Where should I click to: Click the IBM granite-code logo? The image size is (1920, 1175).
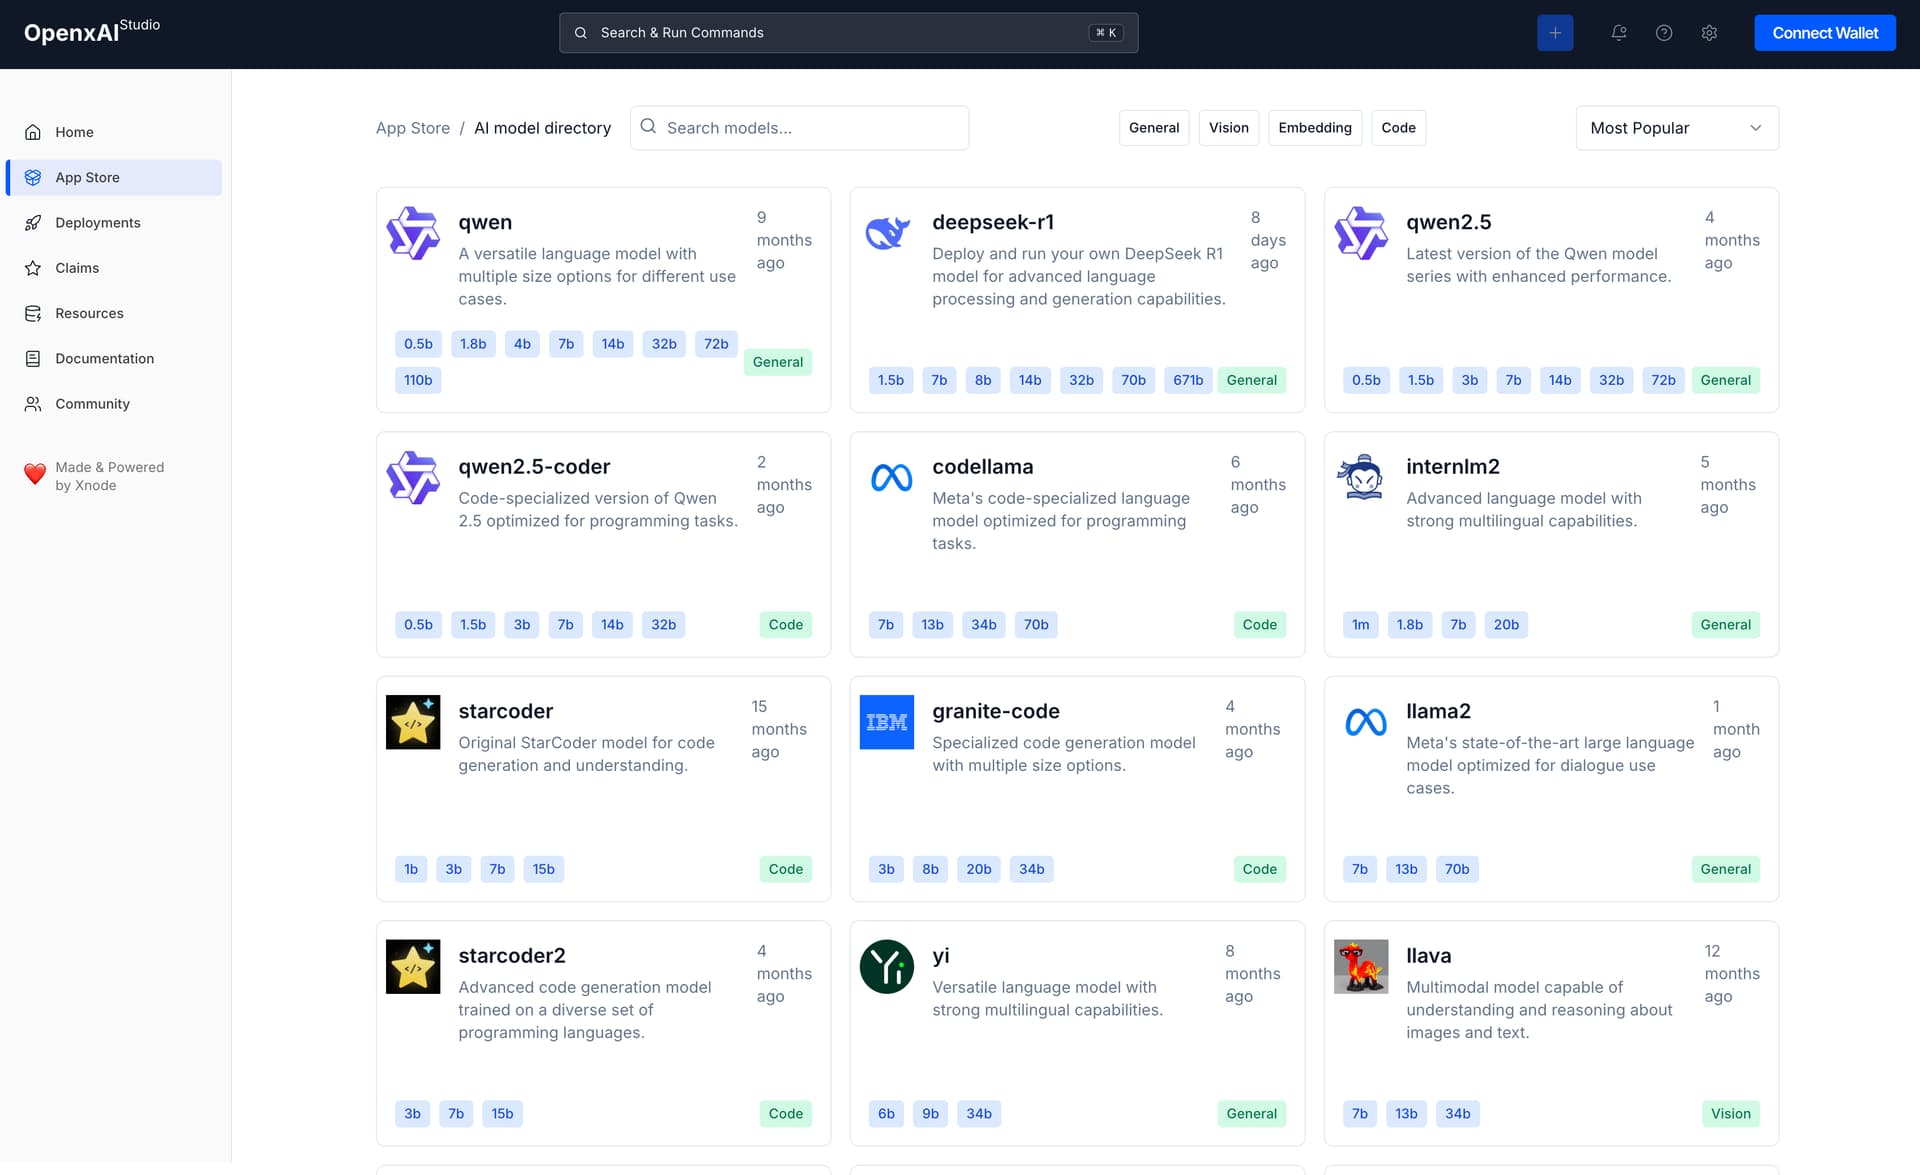tap(887, 722)
